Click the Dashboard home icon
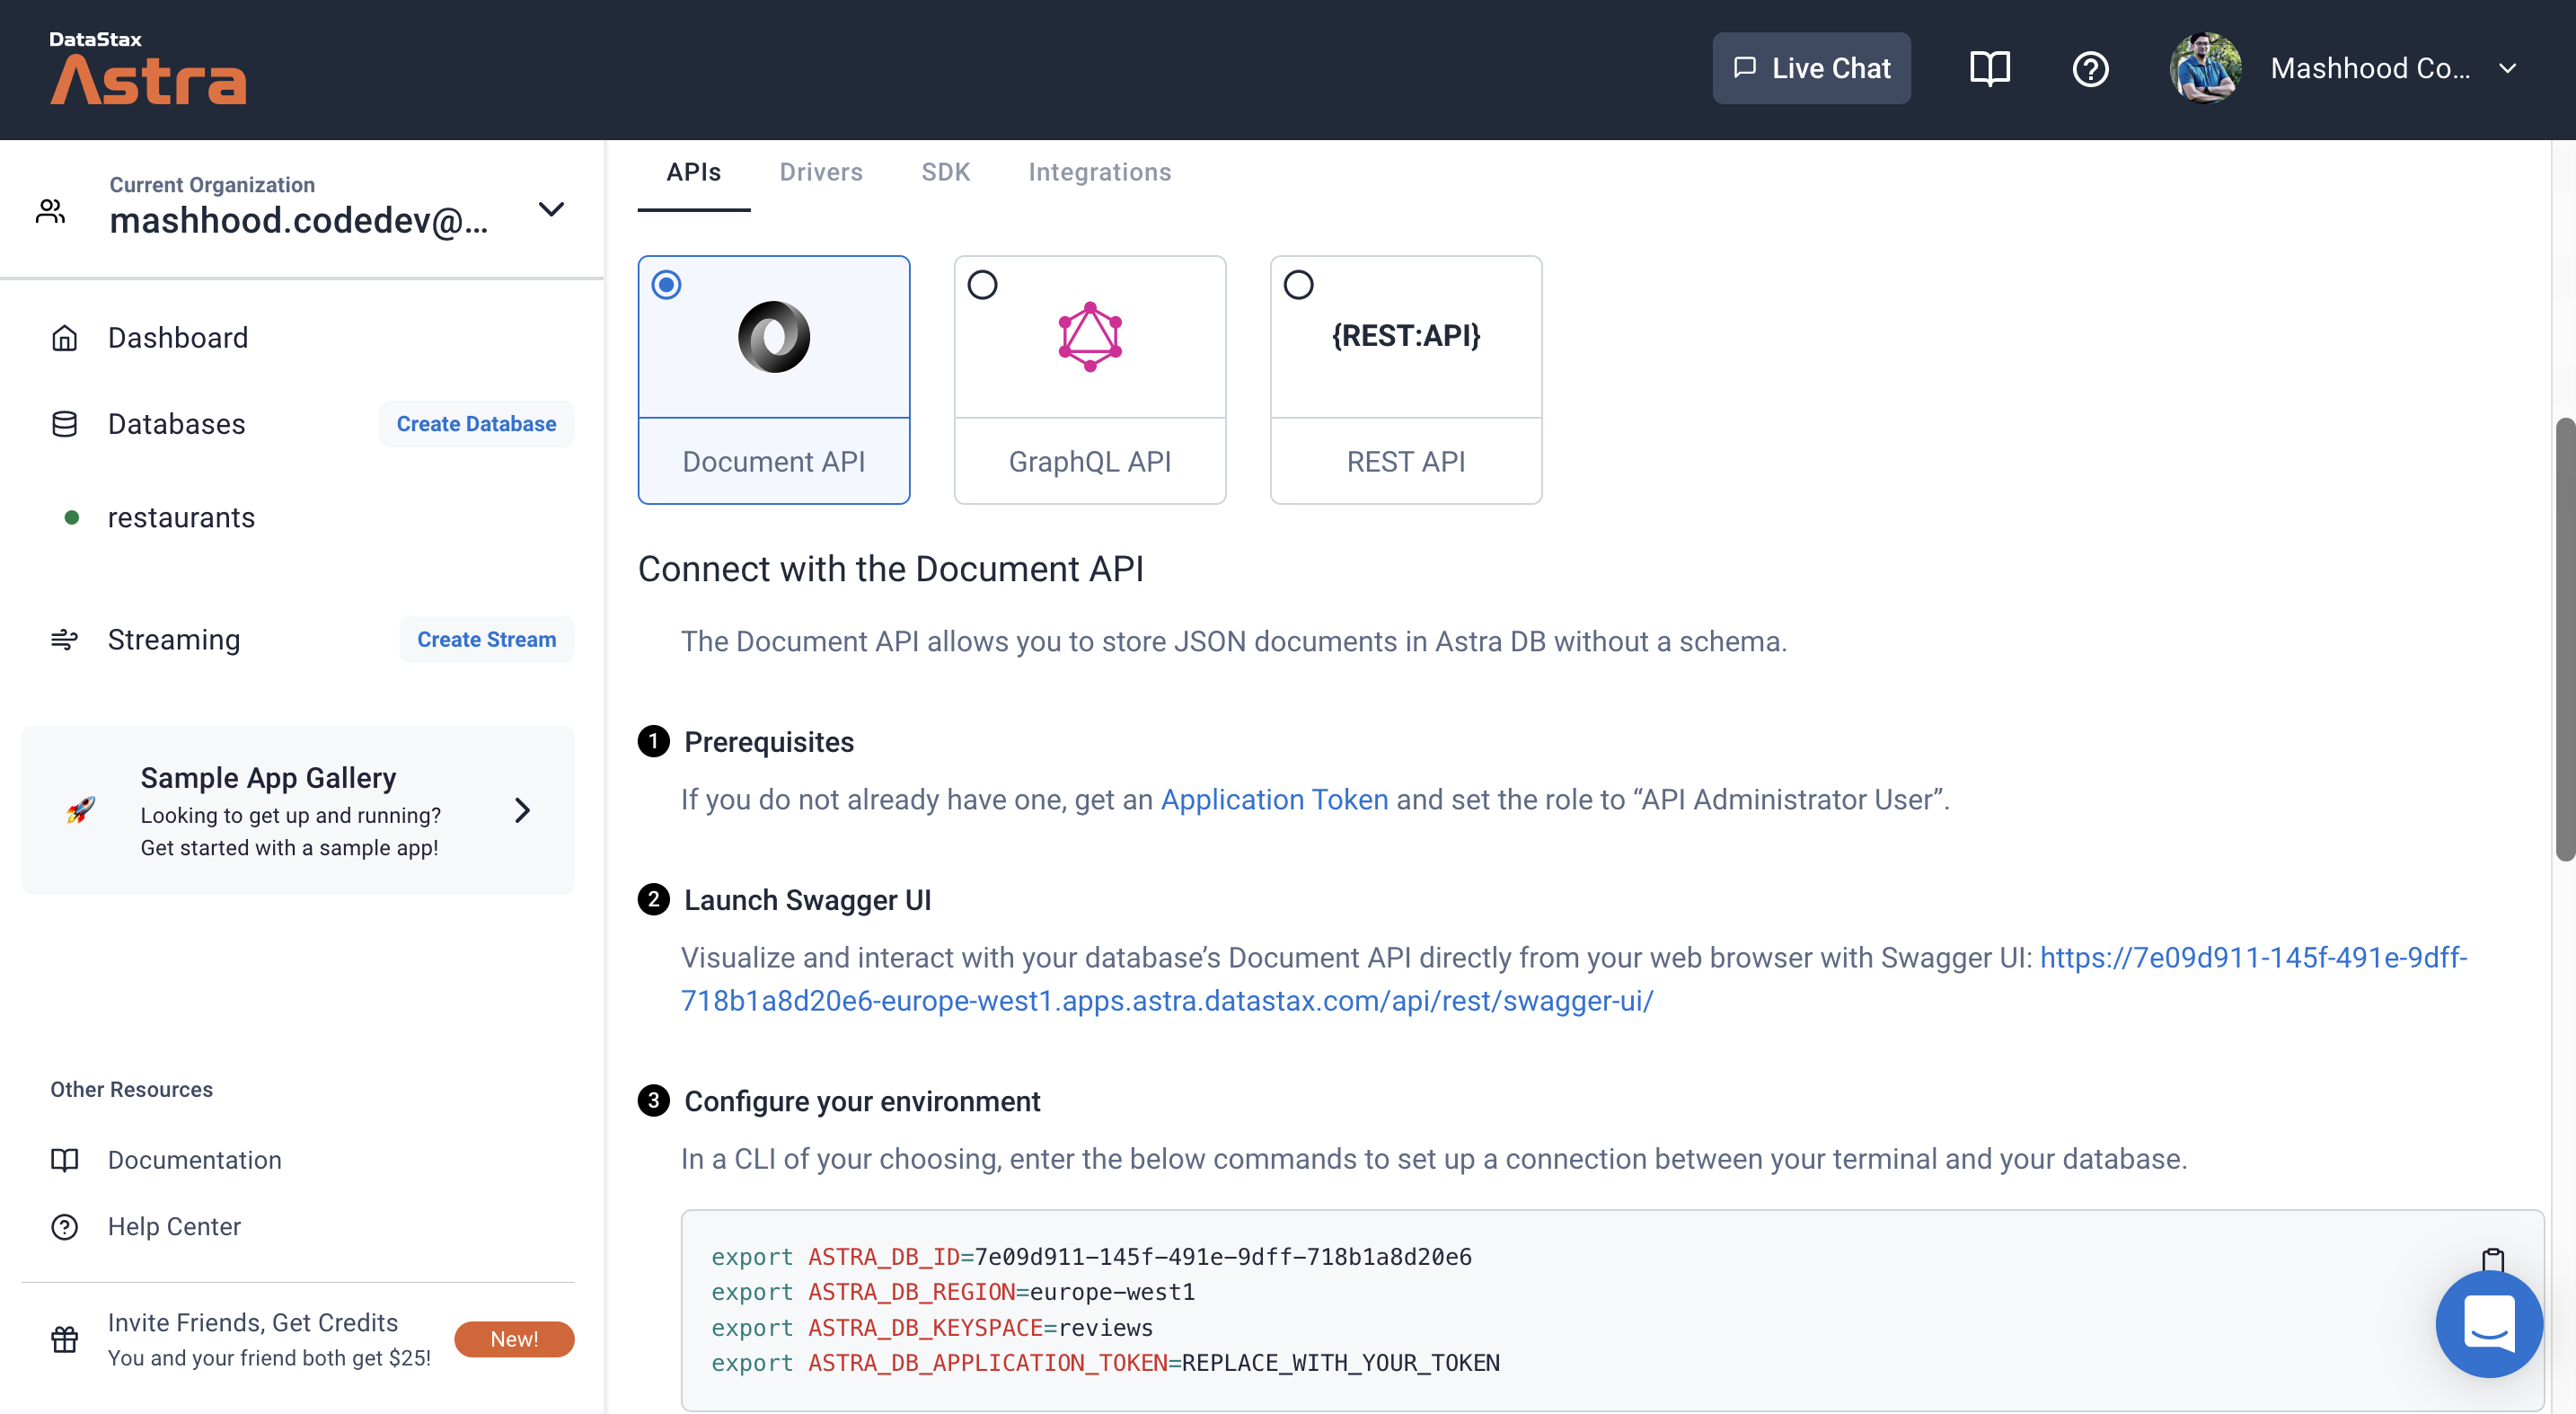 tap(64, 338)
